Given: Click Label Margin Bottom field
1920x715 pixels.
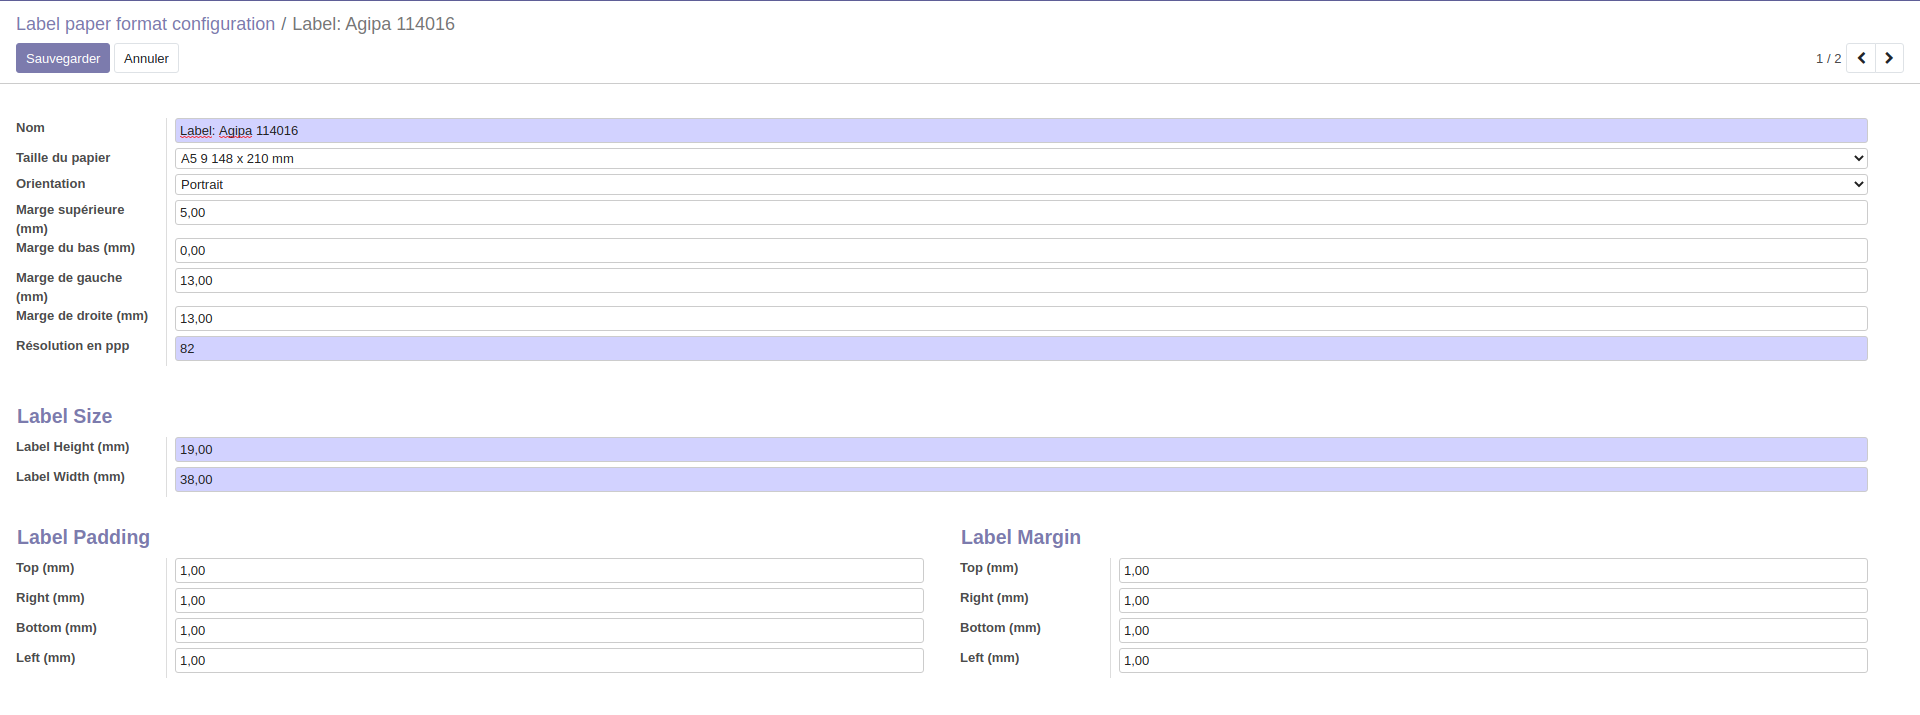Looking at the screenshot, I should click(1492, 630).
